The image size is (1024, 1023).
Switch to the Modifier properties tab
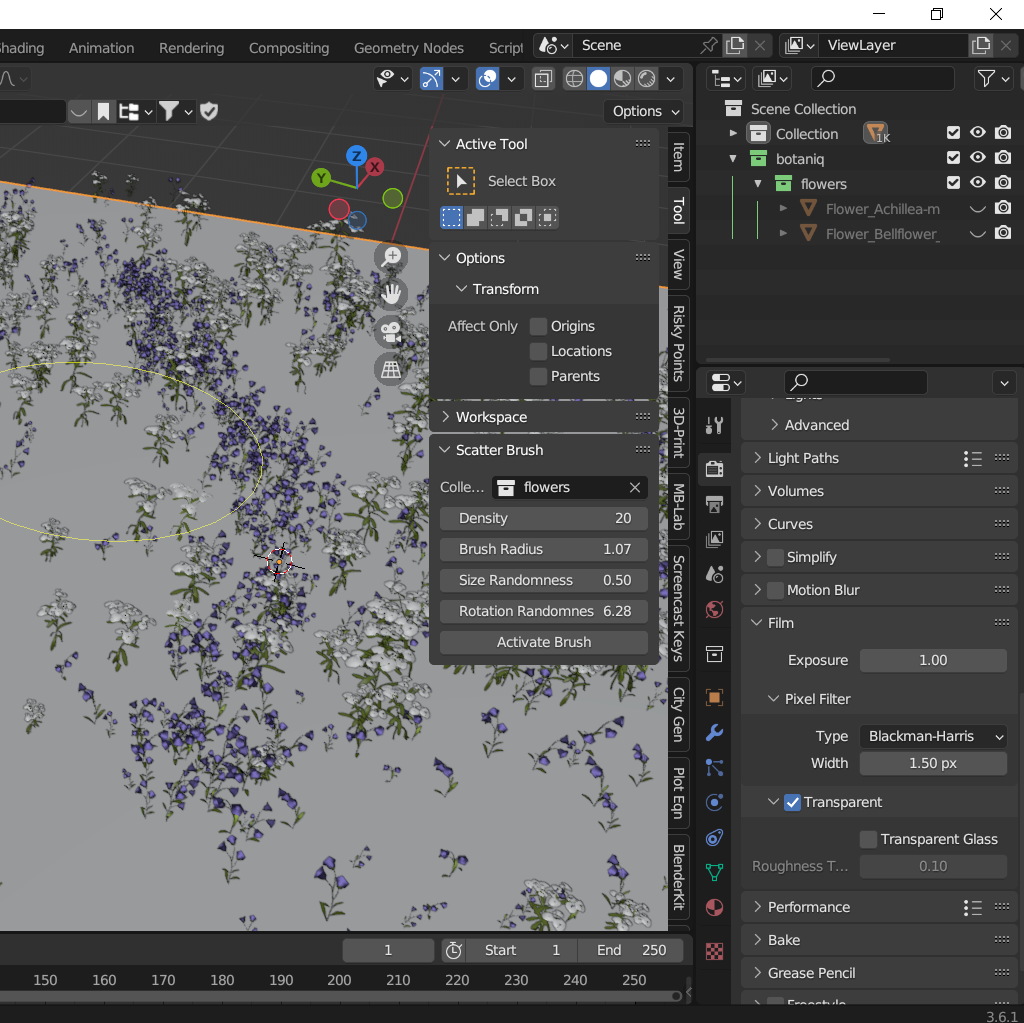[x=714, y=733]
